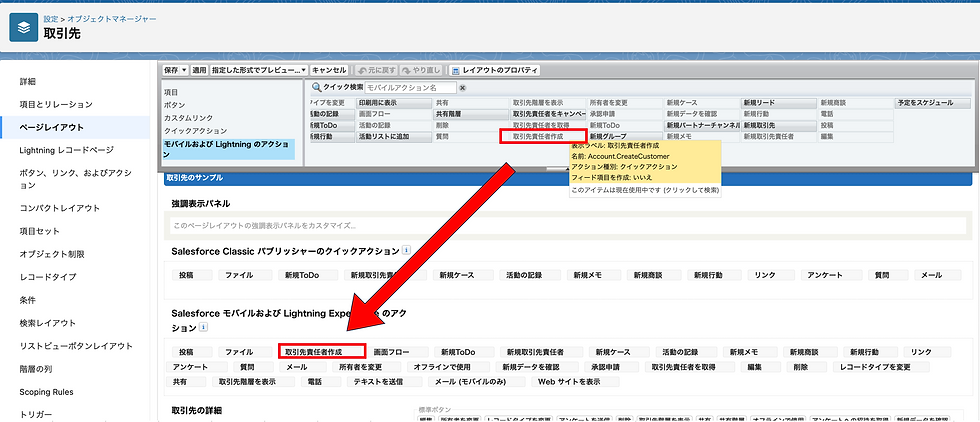Click 新規パートナーチャンネル in the palette

tap(702, 126)
